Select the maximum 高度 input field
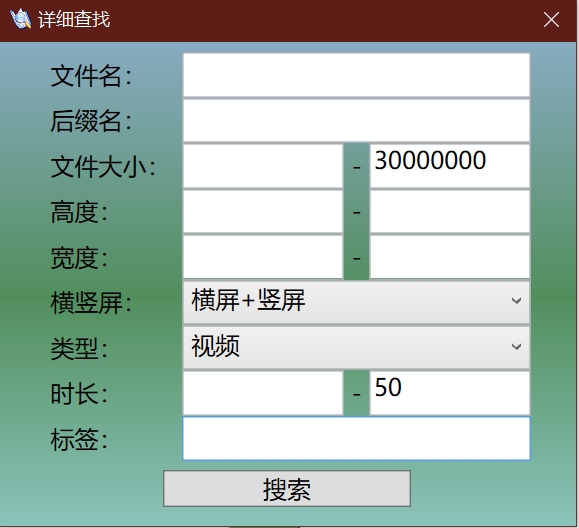This screenshot has width=579, height=528. pyautogui.click(x=450, y=212)
